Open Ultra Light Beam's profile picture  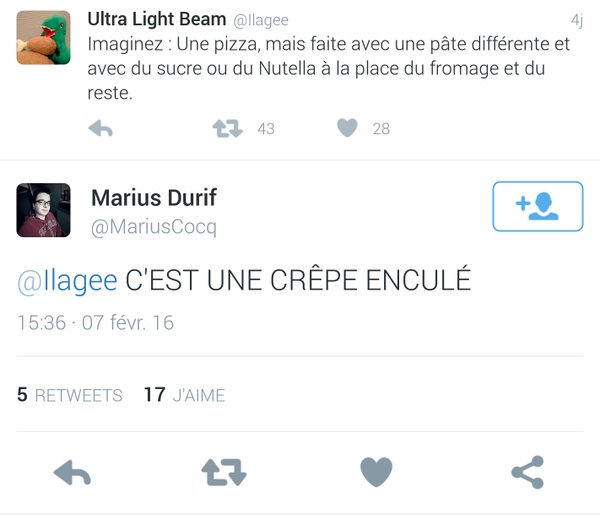point(43,38)
